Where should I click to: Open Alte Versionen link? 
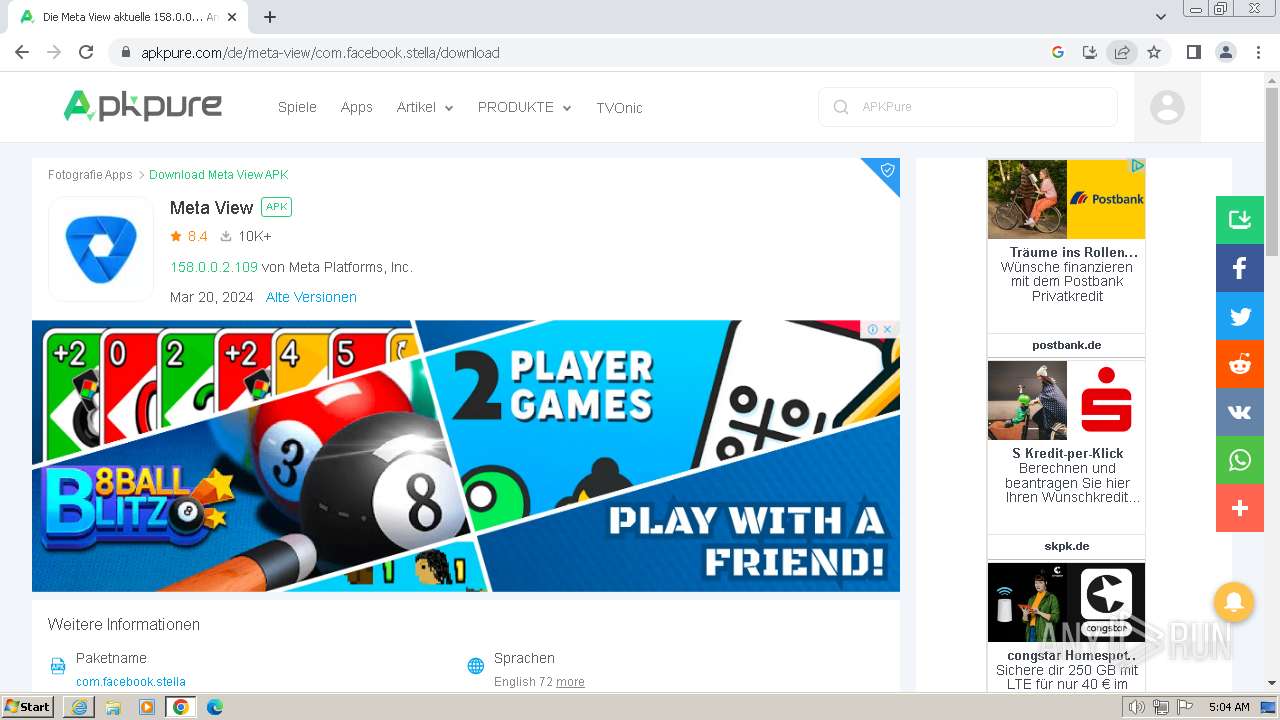311,297
